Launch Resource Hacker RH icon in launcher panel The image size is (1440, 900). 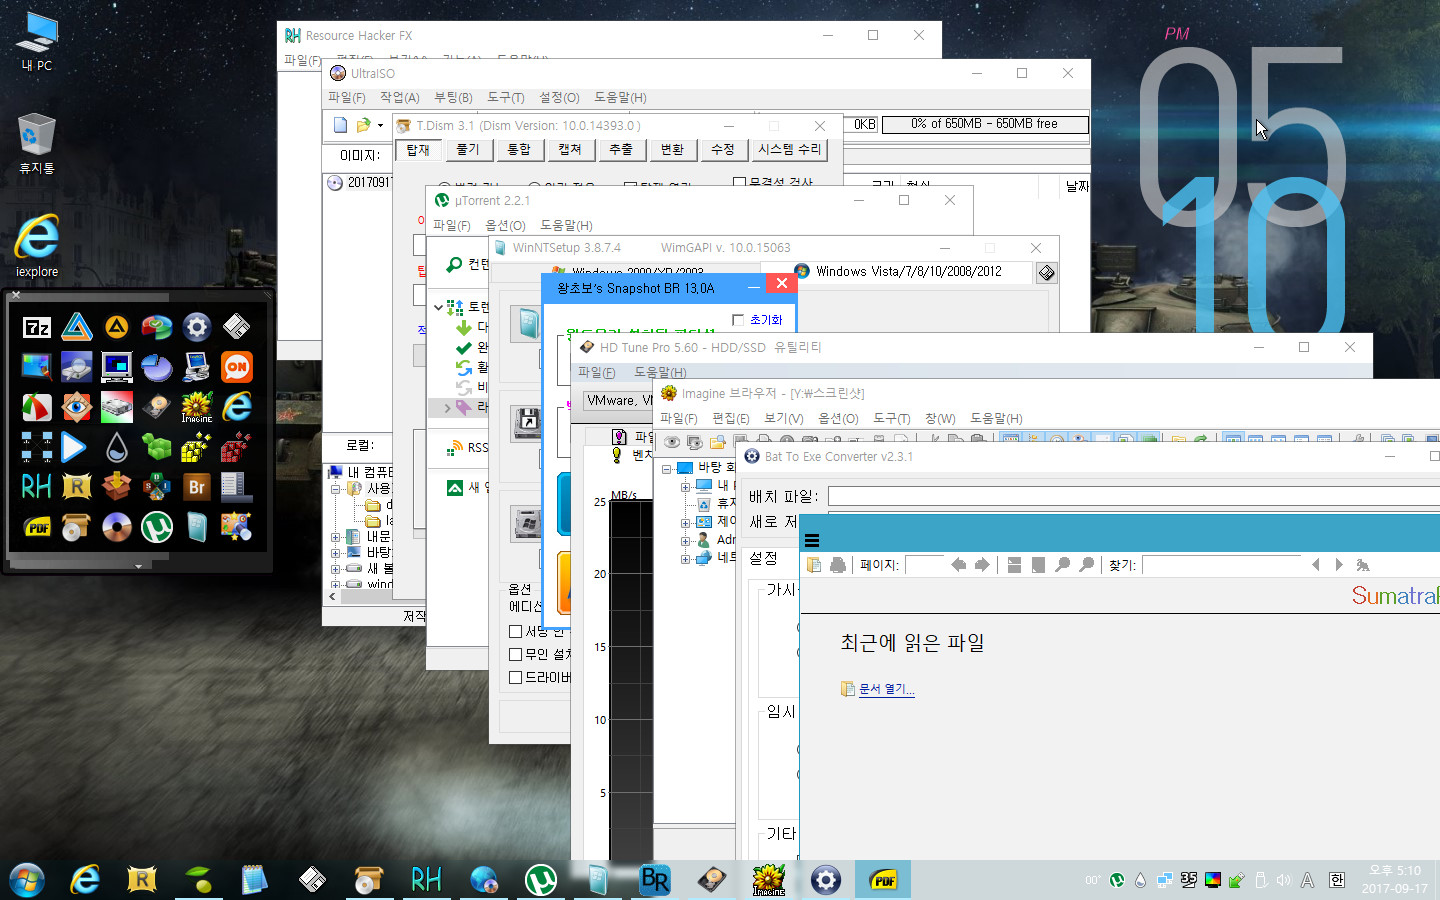point(37,487)
